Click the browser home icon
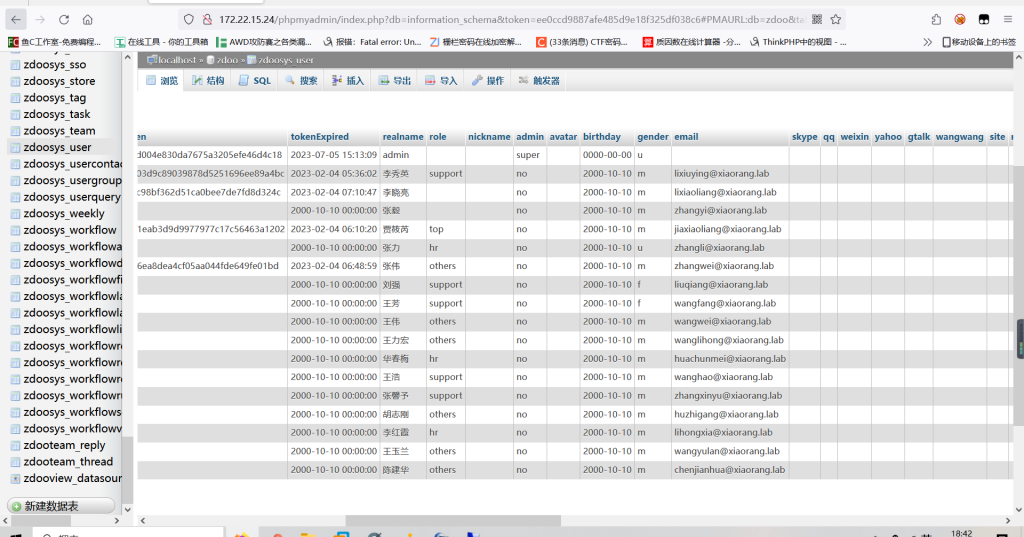Screen dimensions: 1024x537 (88, 19)
